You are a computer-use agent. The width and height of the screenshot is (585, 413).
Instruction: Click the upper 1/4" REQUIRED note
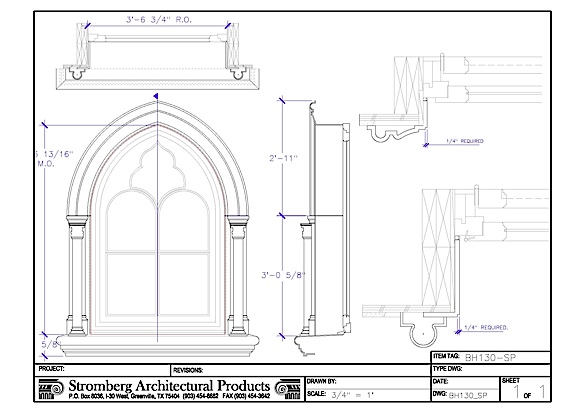point(464,141)
